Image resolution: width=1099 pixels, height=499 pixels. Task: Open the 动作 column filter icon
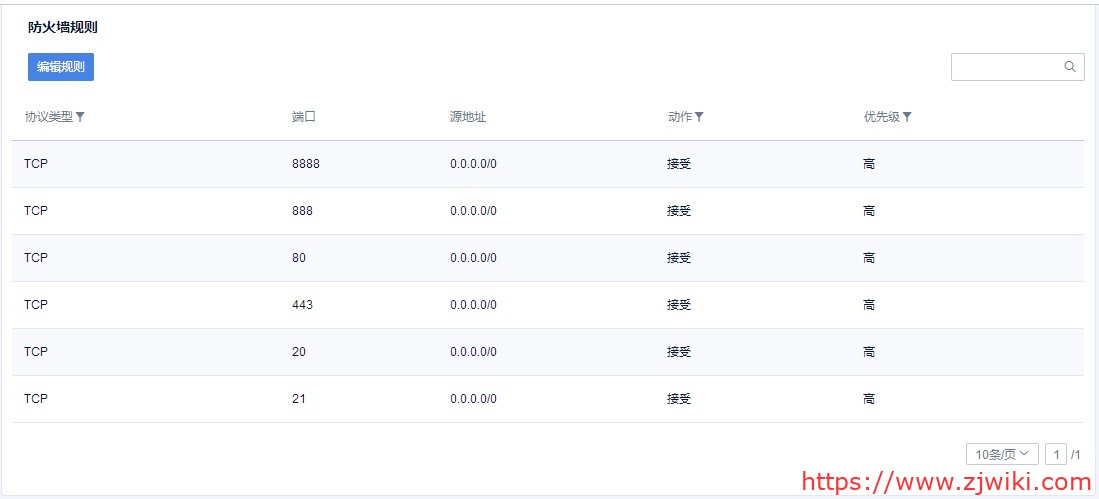pos(699,117)
